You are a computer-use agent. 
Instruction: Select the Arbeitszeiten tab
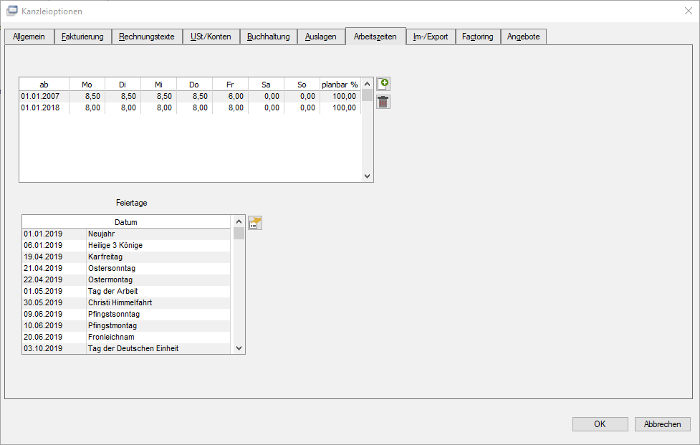375,36
